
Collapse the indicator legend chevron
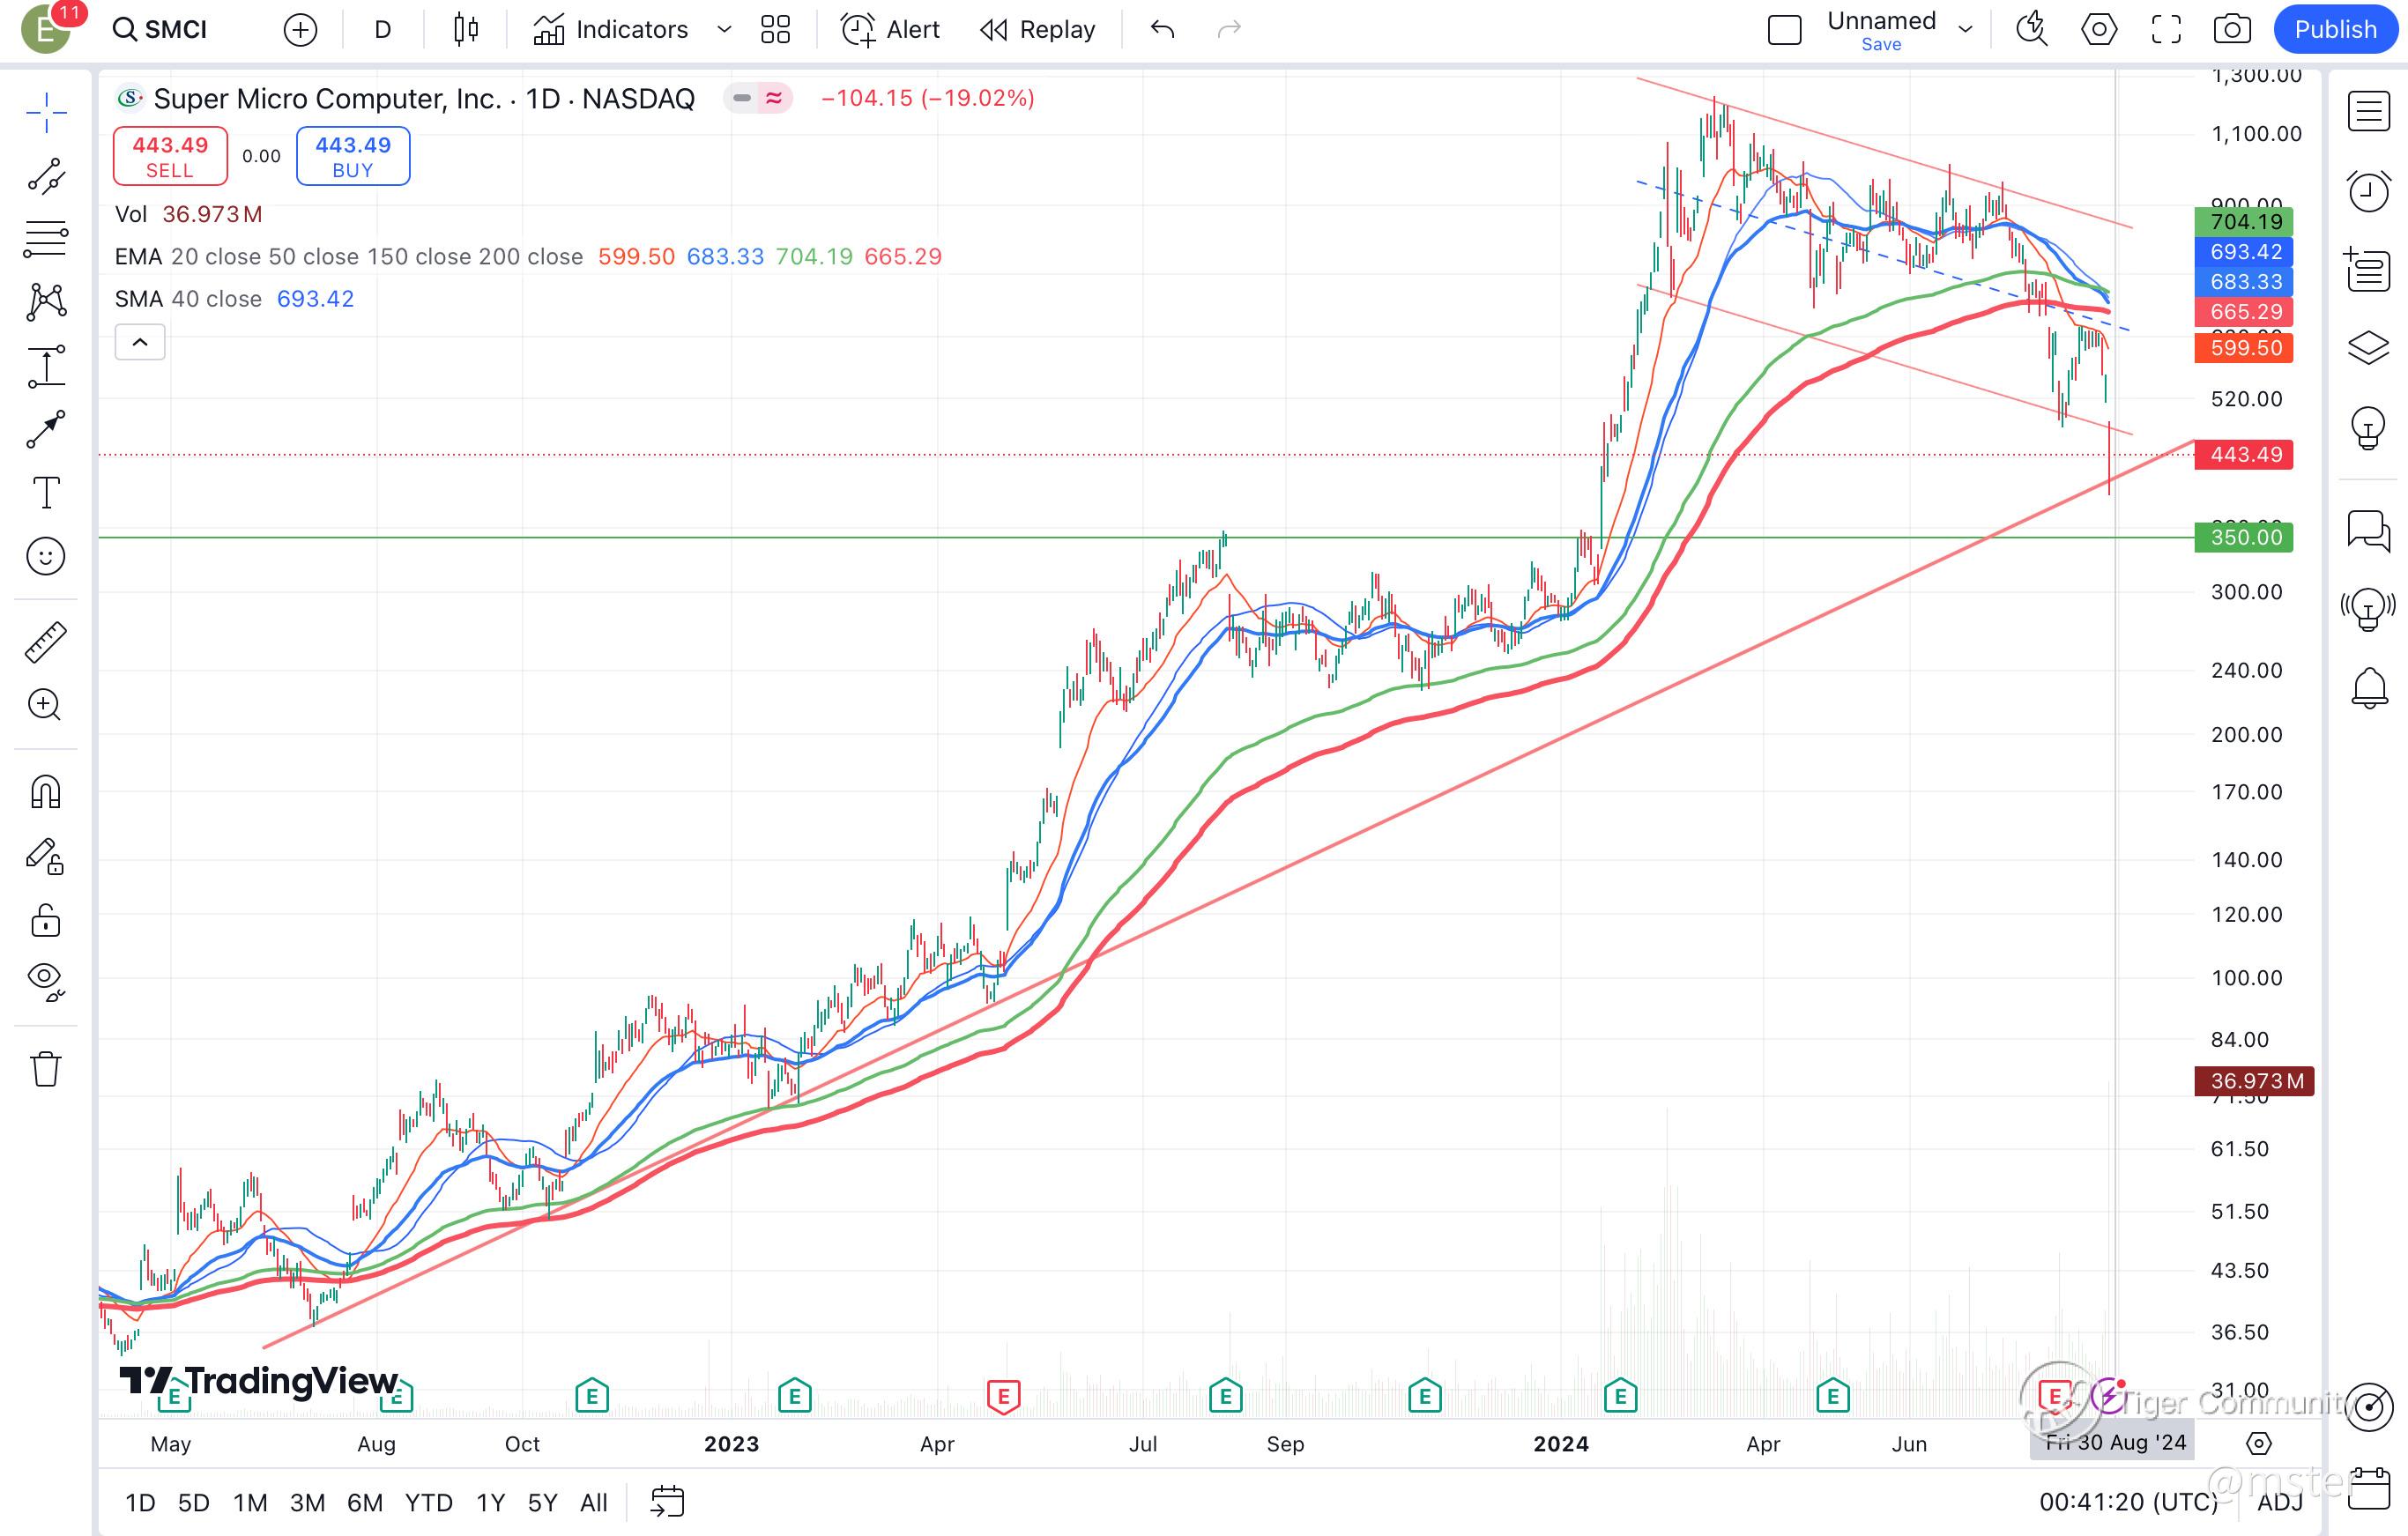(x=140, y=343)
